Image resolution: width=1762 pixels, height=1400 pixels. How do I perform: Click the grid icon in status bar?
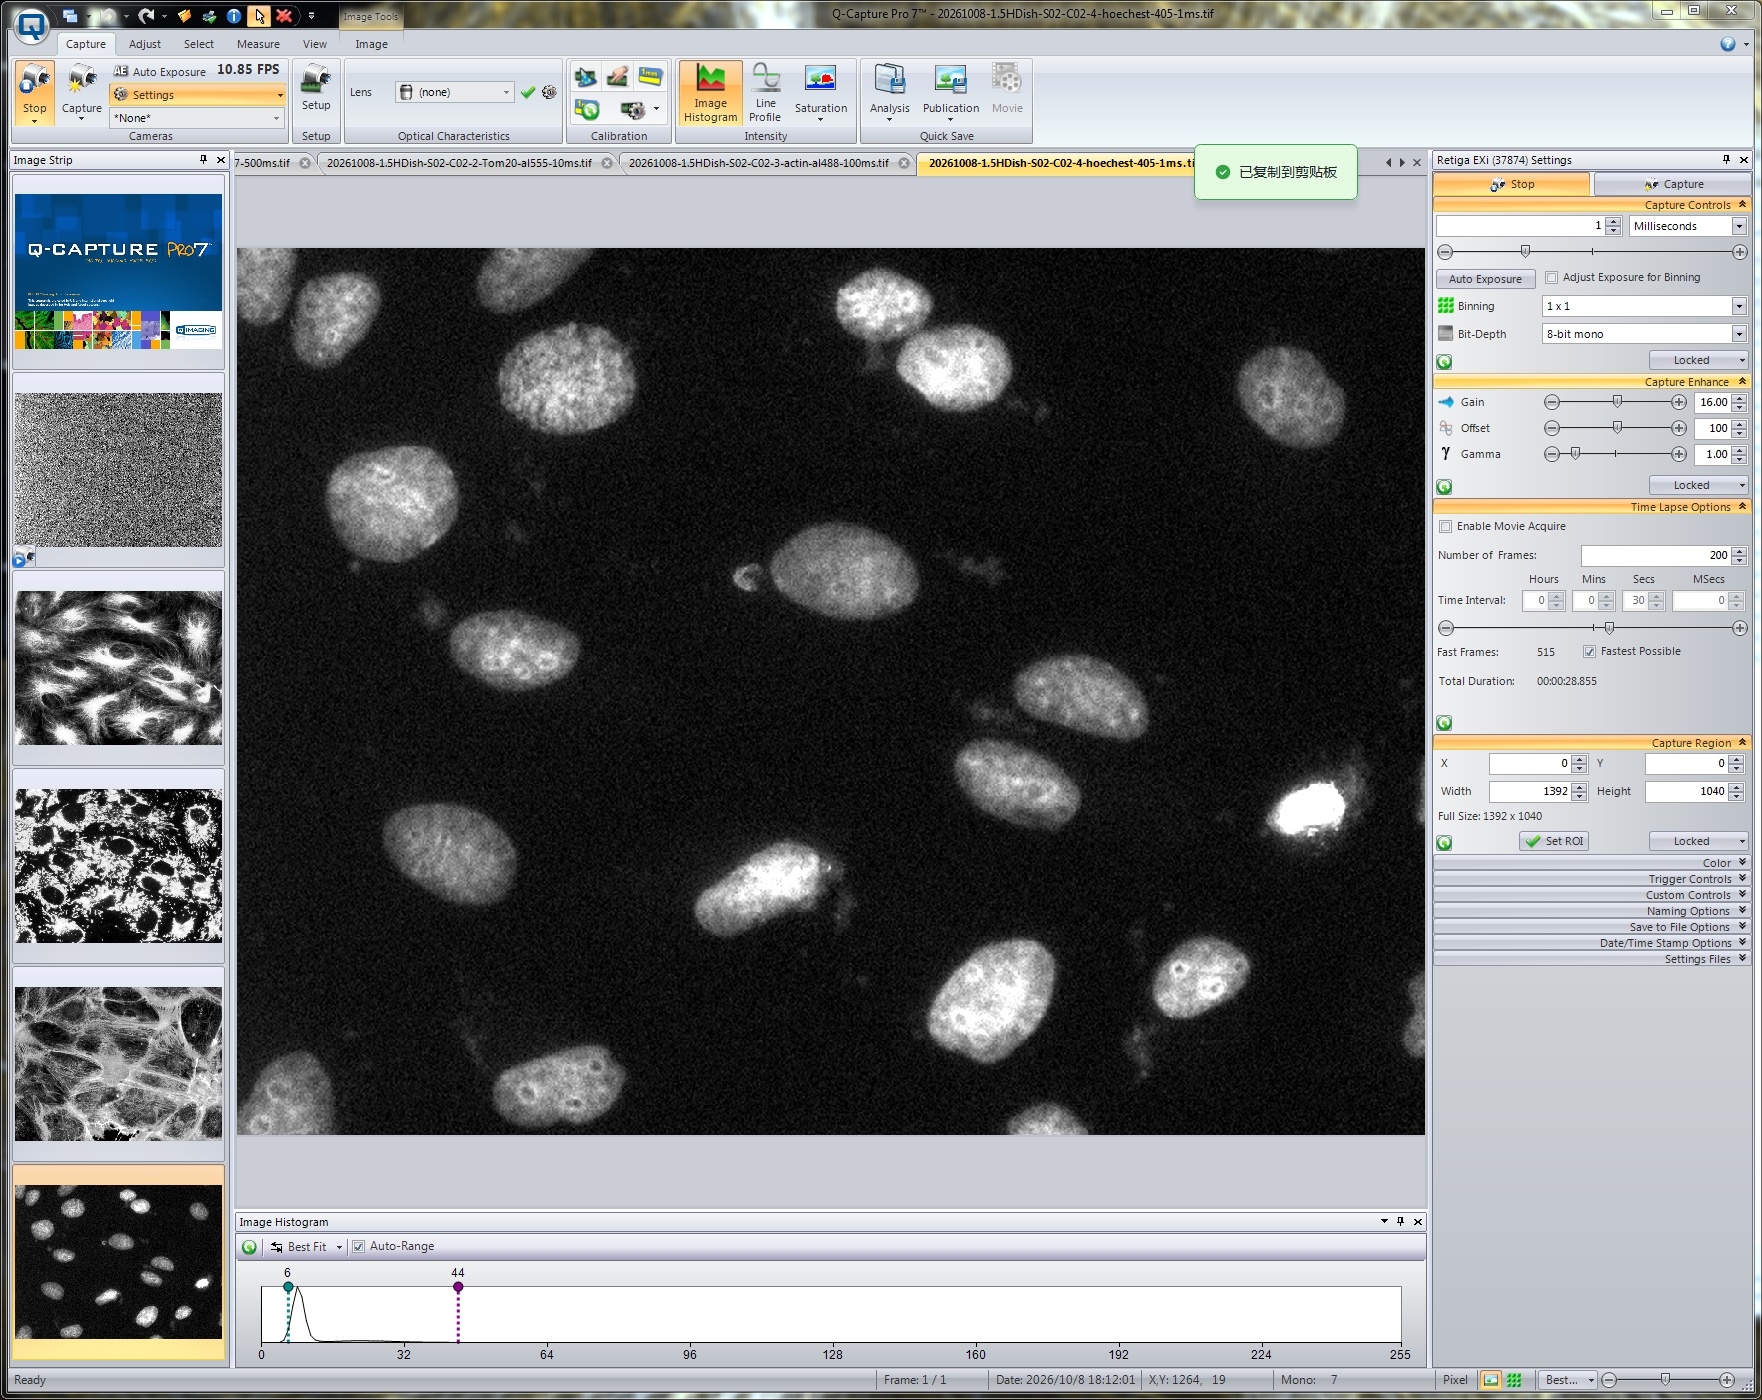pos(1514,1380)
